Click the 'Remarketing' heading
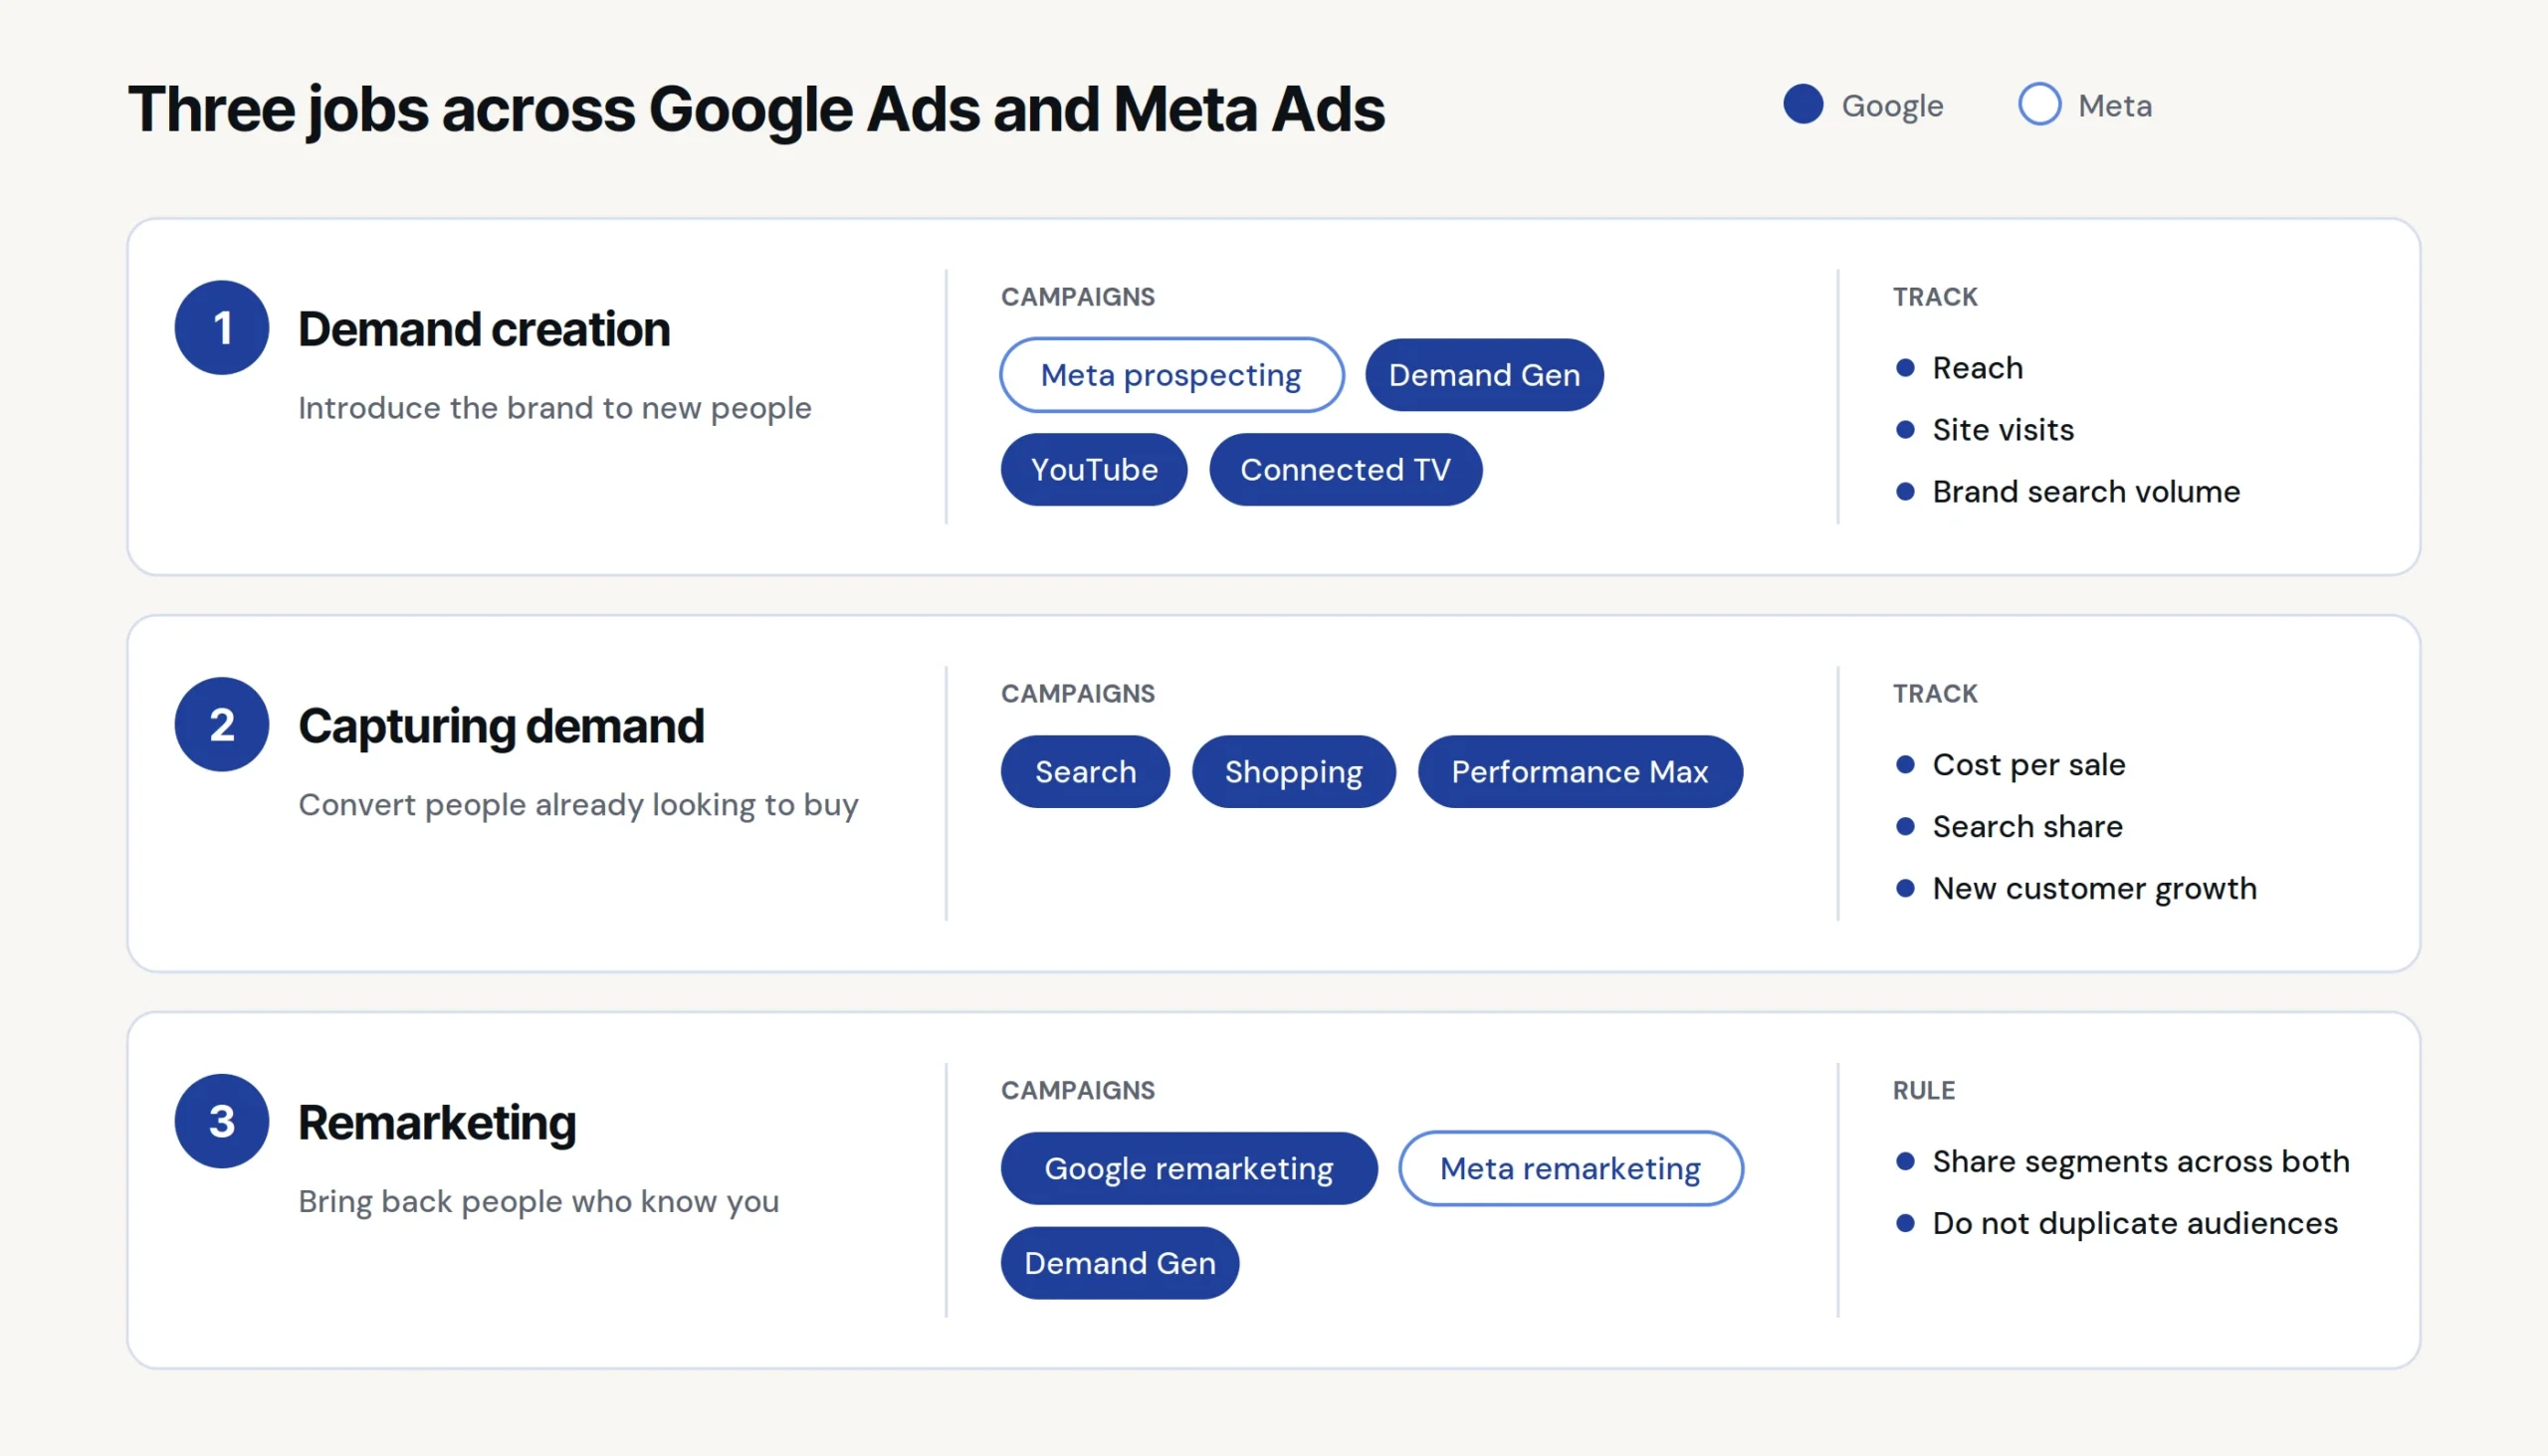This screenshot has width=2548, height=1456. [437, 1123]
